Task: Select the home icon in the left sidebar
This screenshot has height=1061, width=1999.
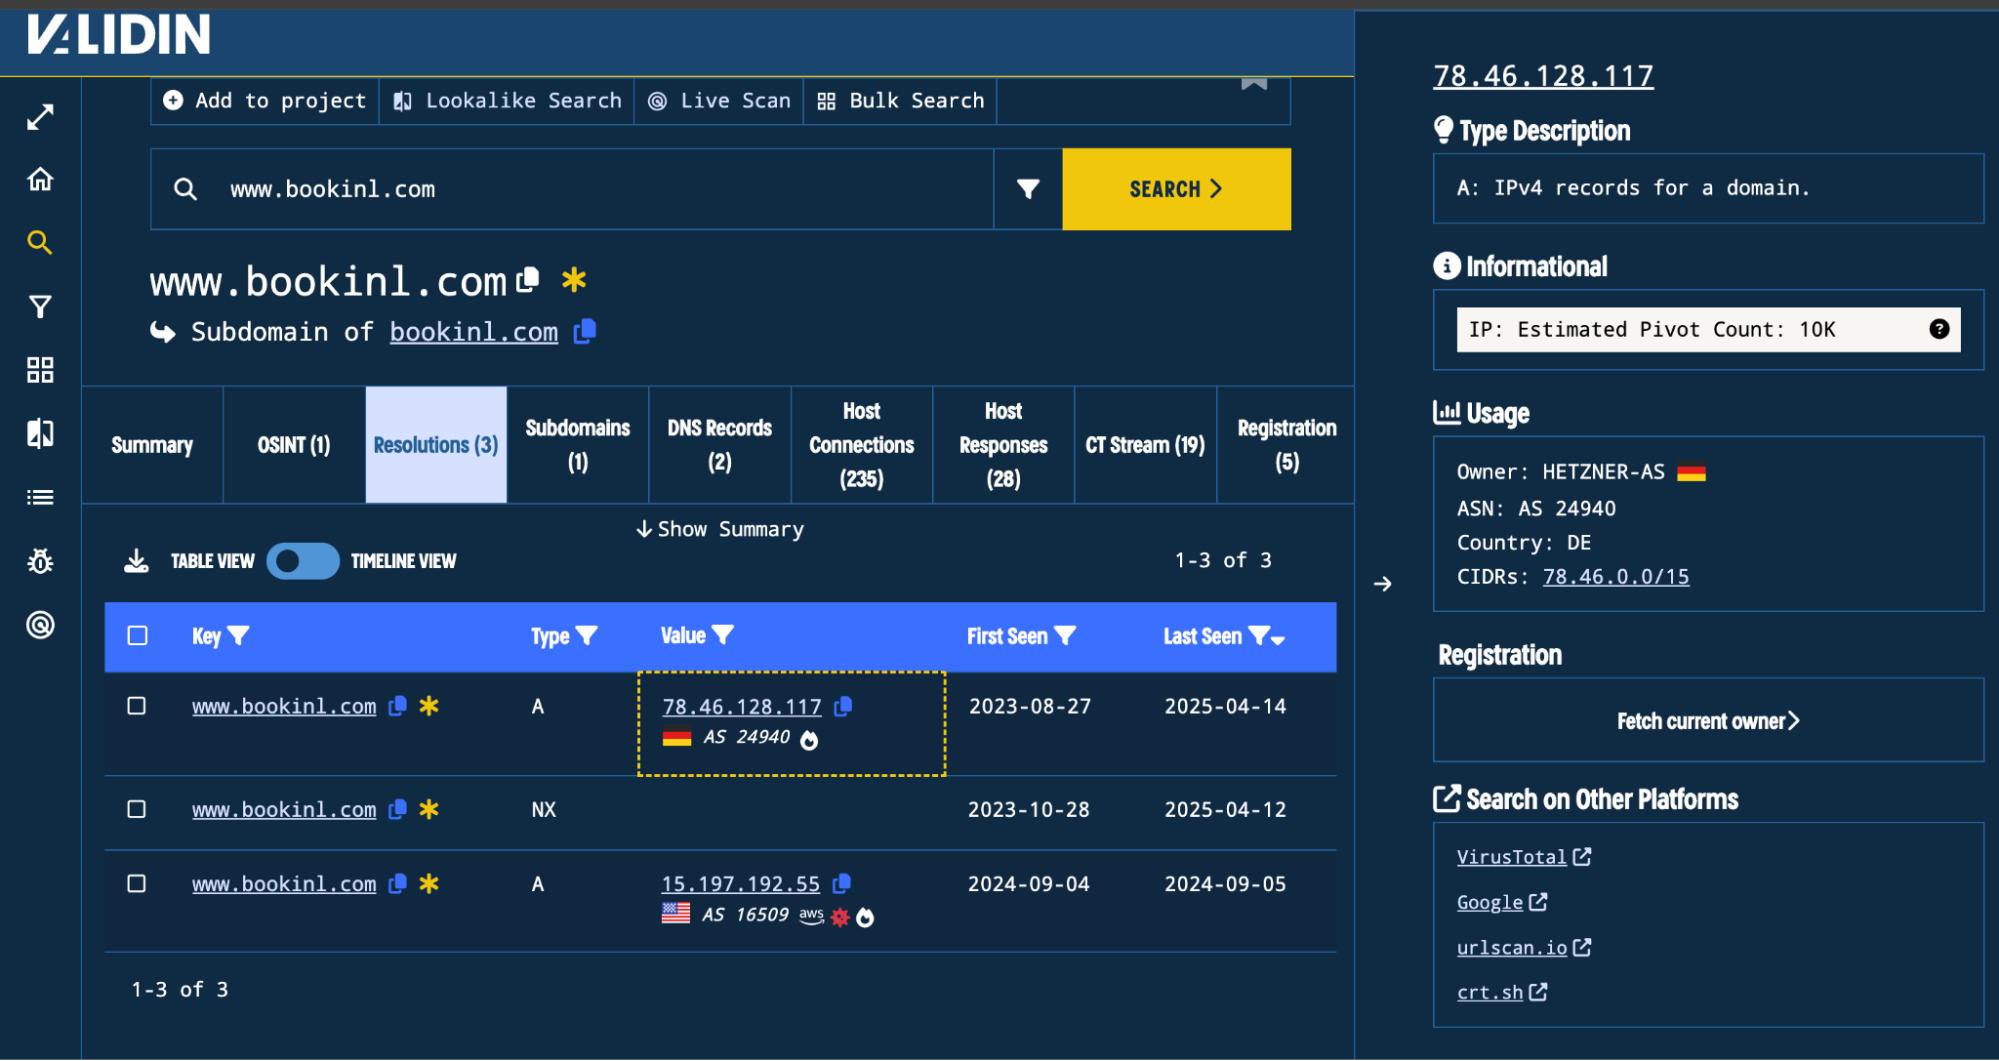Action: 40,178
